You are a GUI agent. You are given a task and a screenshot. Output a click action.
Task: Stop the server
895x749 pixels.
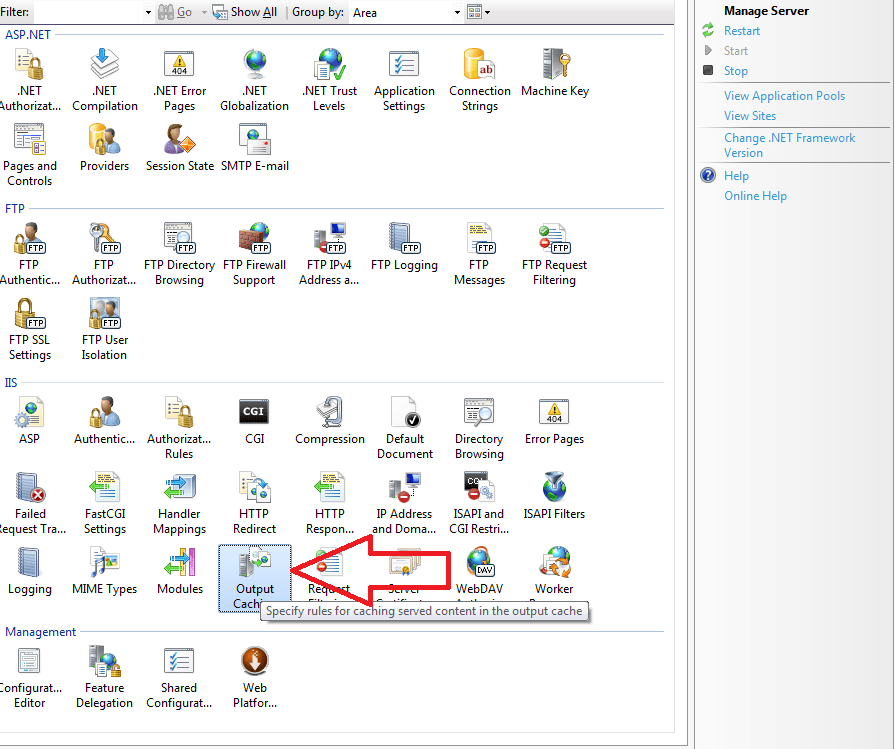coord(735,70)
